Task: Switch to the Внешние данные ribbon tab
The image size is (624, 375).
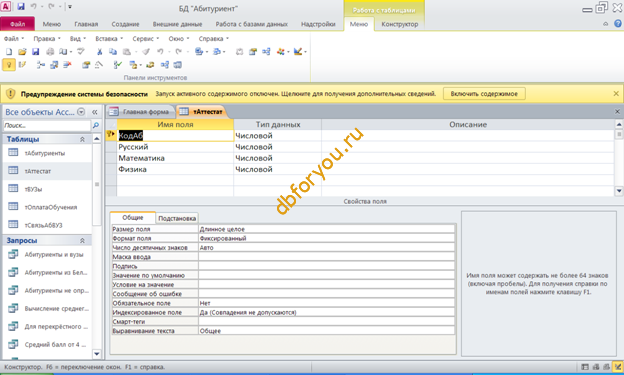Action: click(177, 24)
